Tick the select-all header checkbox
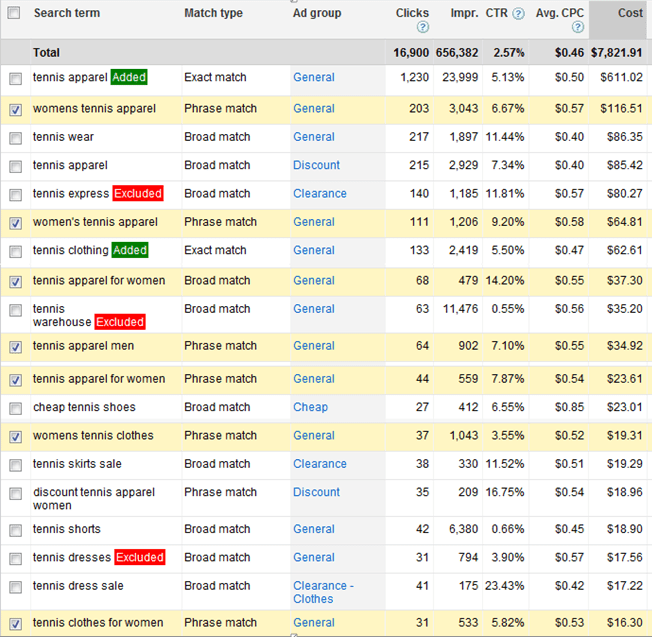Image resolution: width=652 pixels, height=637 pixels. click(14, 13)
